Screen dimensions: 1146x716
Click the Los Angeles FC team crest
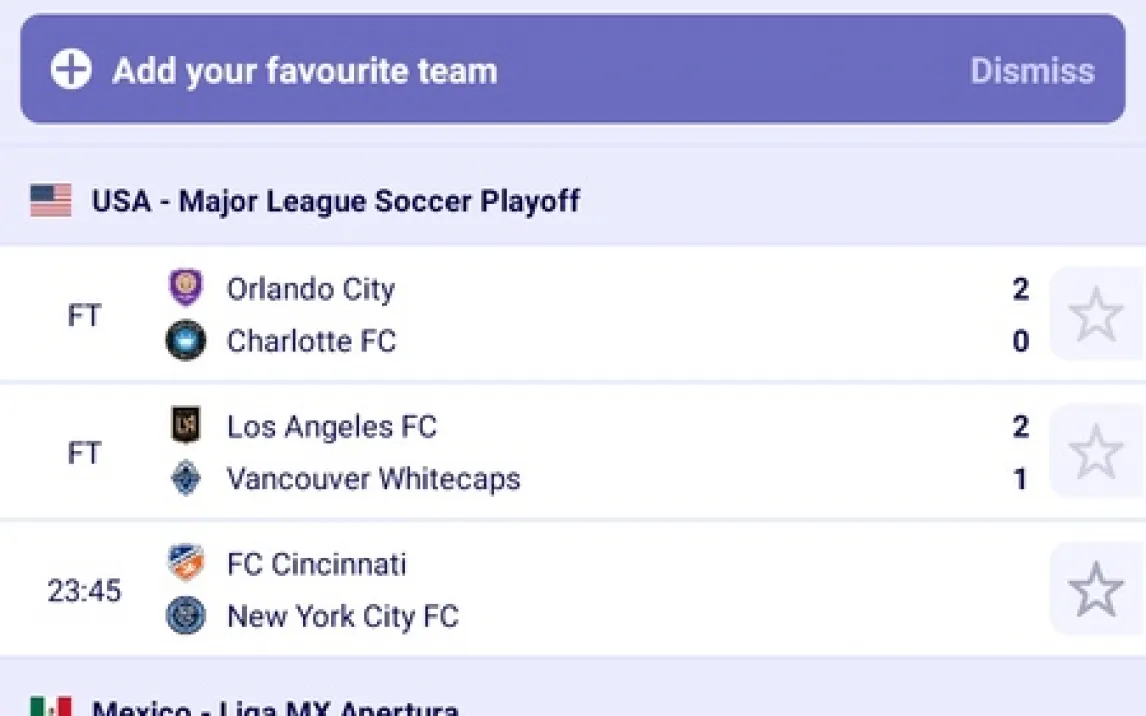coord(186,426)
